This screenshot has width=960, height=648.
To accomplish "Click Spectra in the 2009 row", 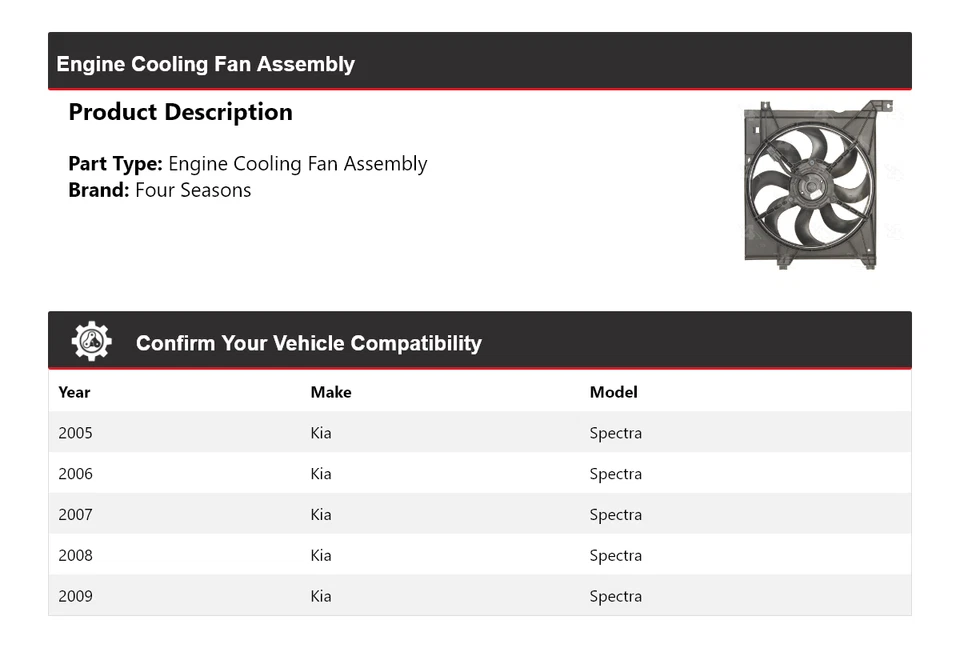I will click(615, 597).
